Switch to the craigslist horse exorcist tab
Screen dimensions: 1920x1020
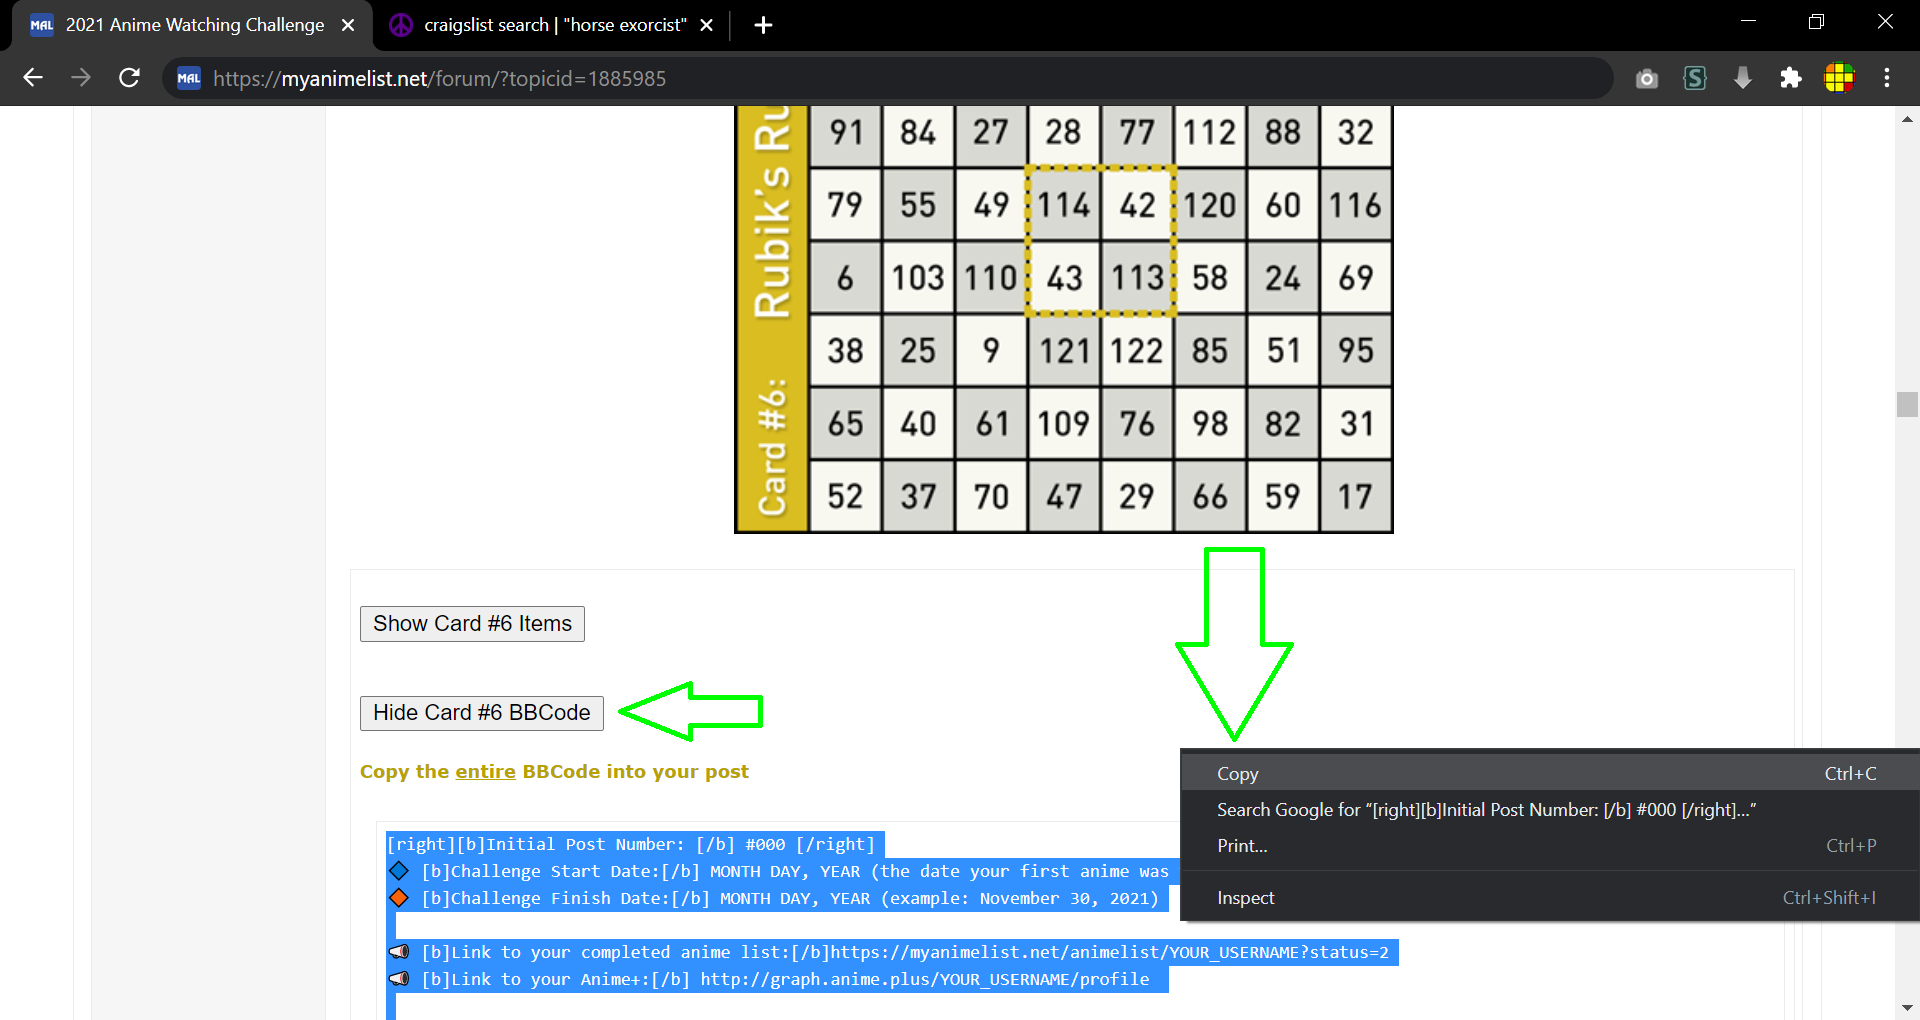coord(553,25)
